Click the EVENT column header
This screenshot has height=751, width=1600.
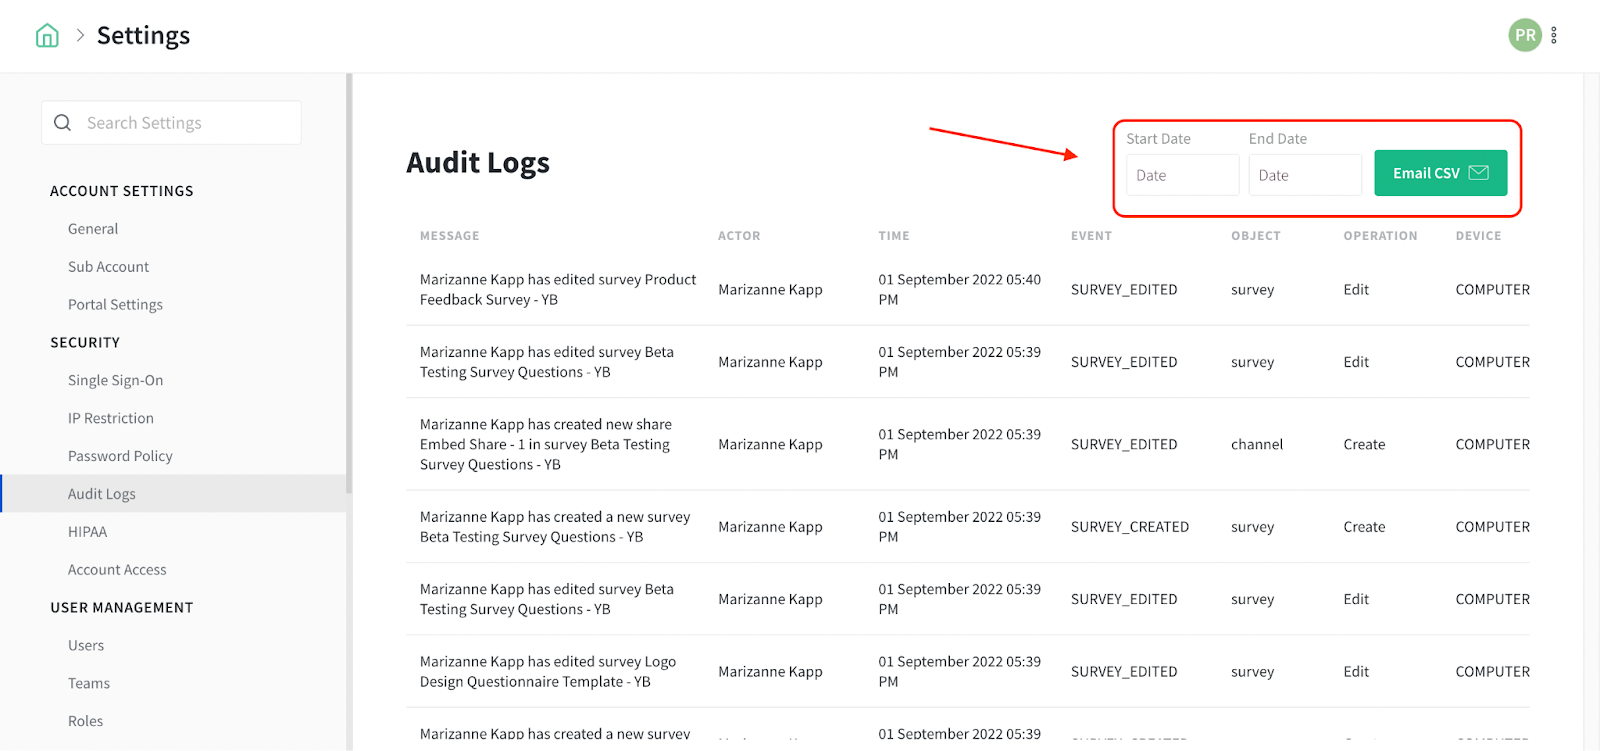pos(1091,236)
